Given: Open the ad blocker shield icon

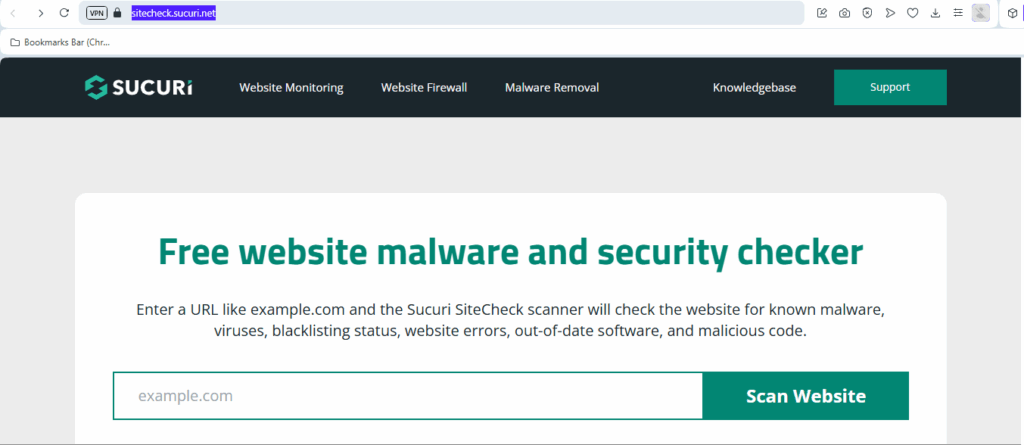Looking at the screenshot, I should 866,13.
